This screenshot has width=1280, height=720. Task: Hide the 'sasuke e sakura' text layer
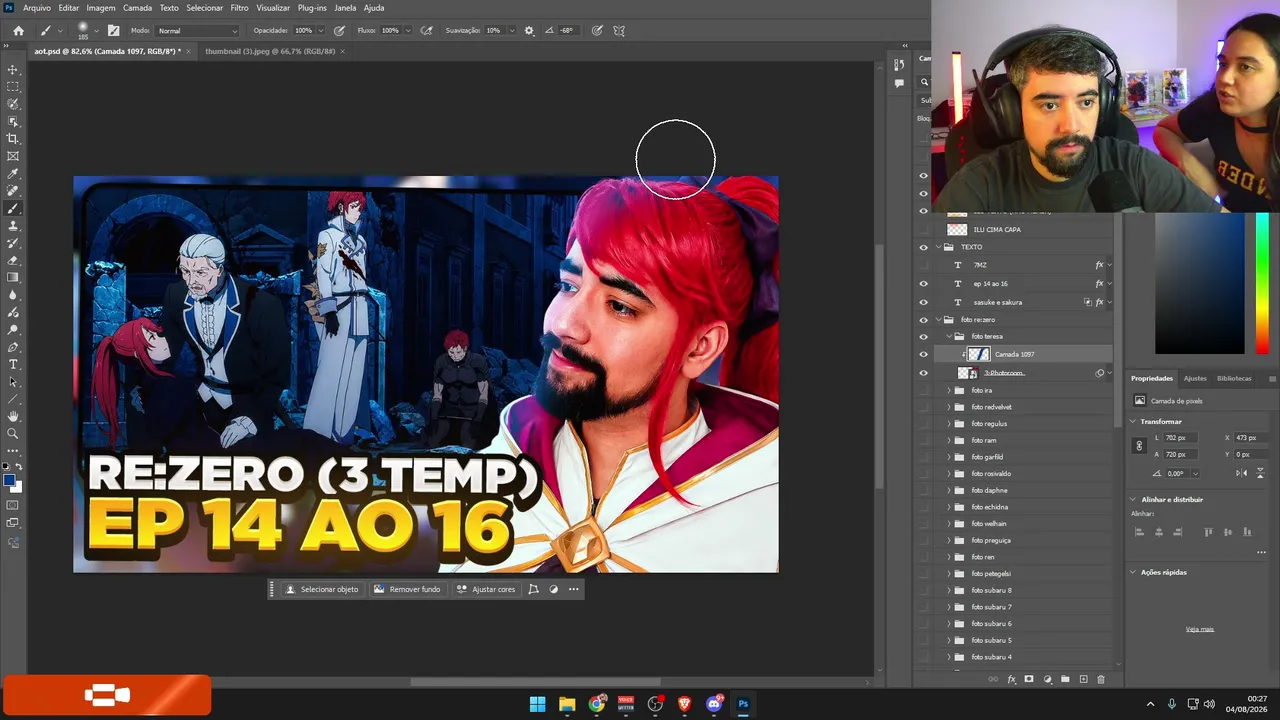[x=923, y=302]
